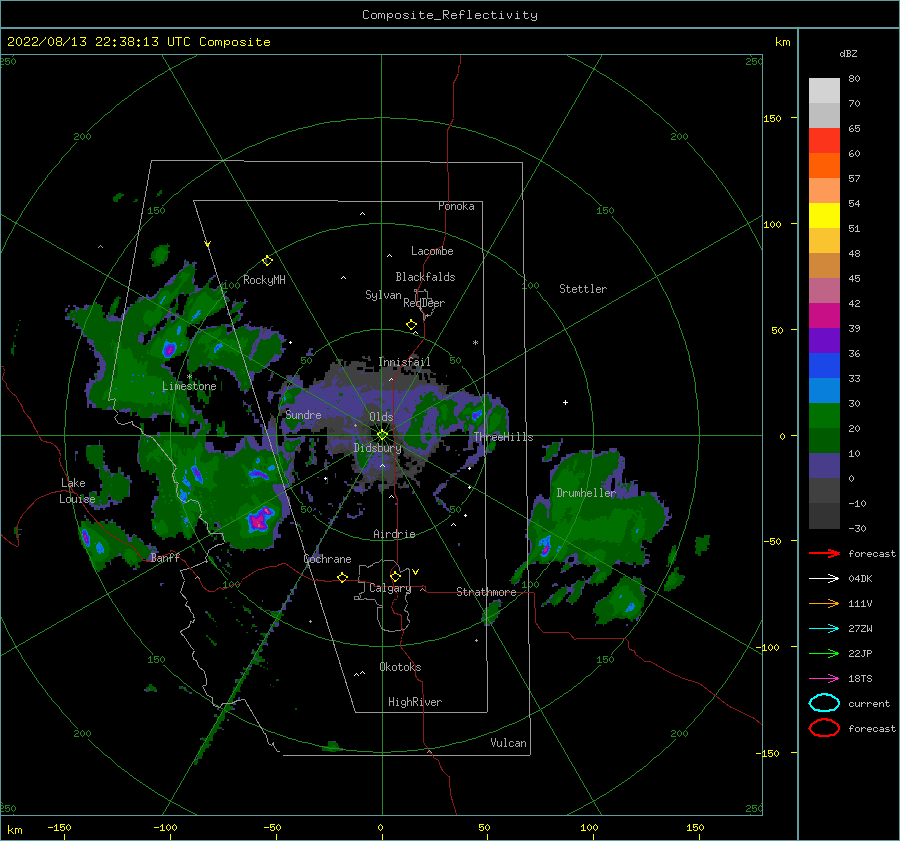Click the cyan current ellipse legend icon
Screen dimensions: 900x841
[x=824, y=703]
